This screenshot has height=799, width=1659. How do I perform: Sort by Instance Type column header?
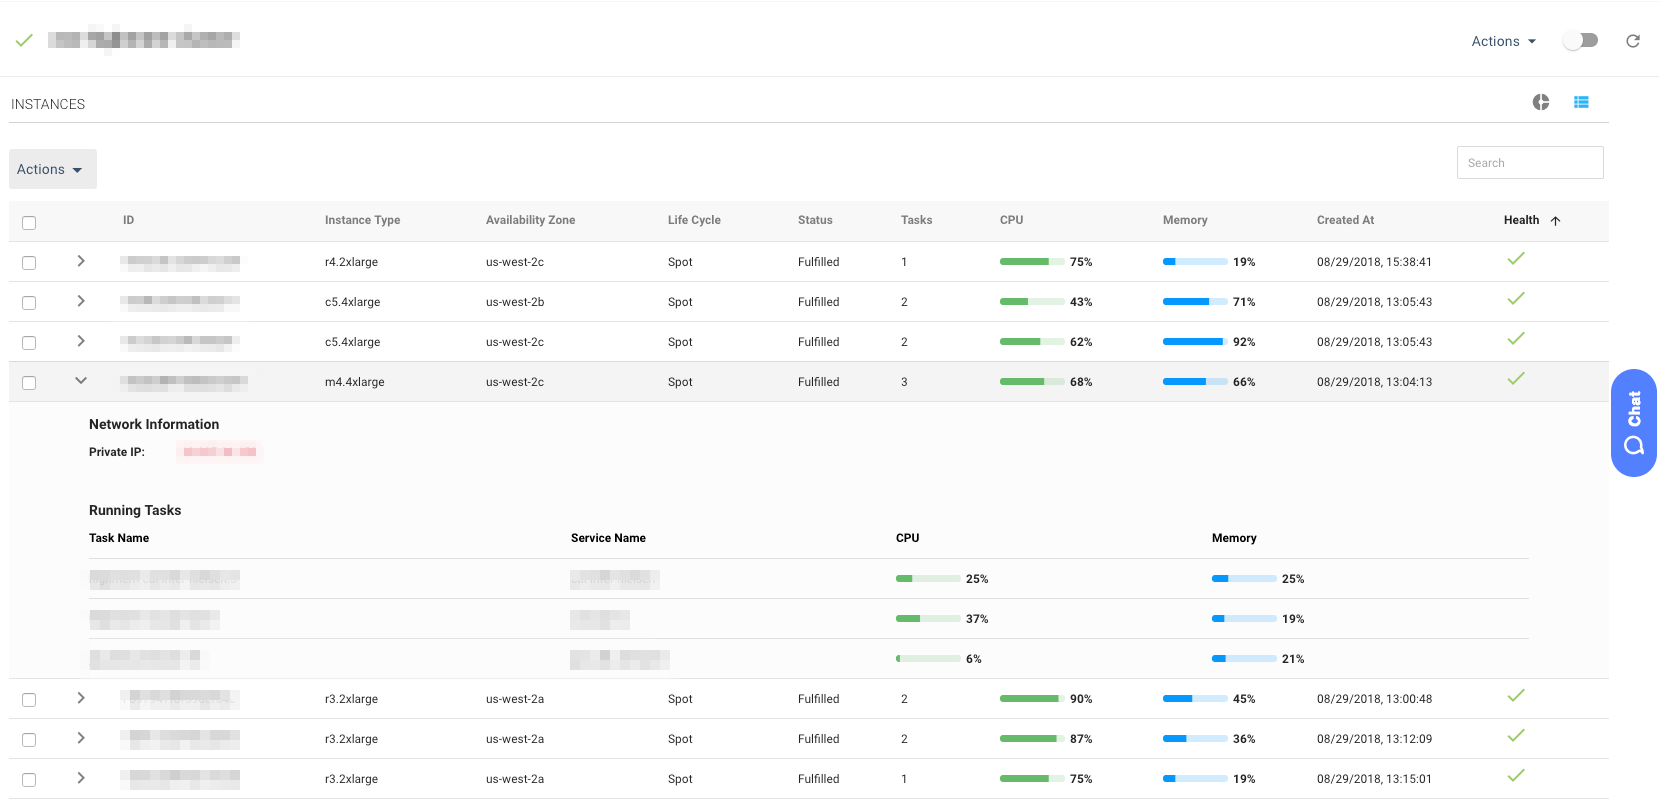362,220
